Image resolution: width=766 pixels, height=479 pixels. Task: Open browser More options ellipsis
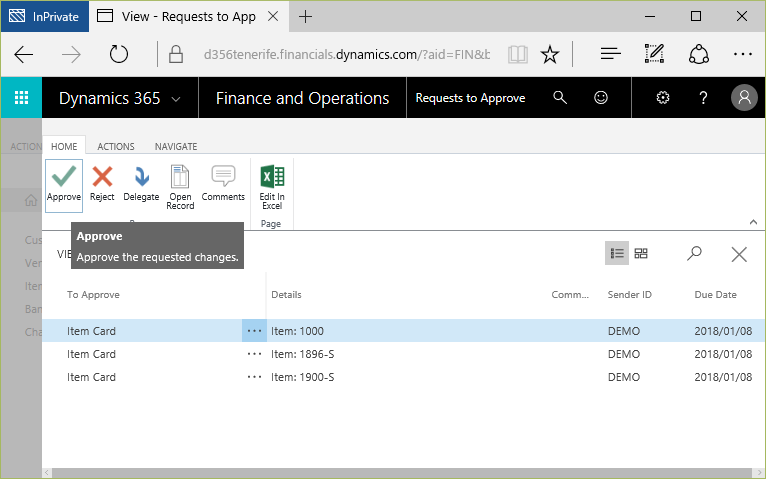coord(743,54)
